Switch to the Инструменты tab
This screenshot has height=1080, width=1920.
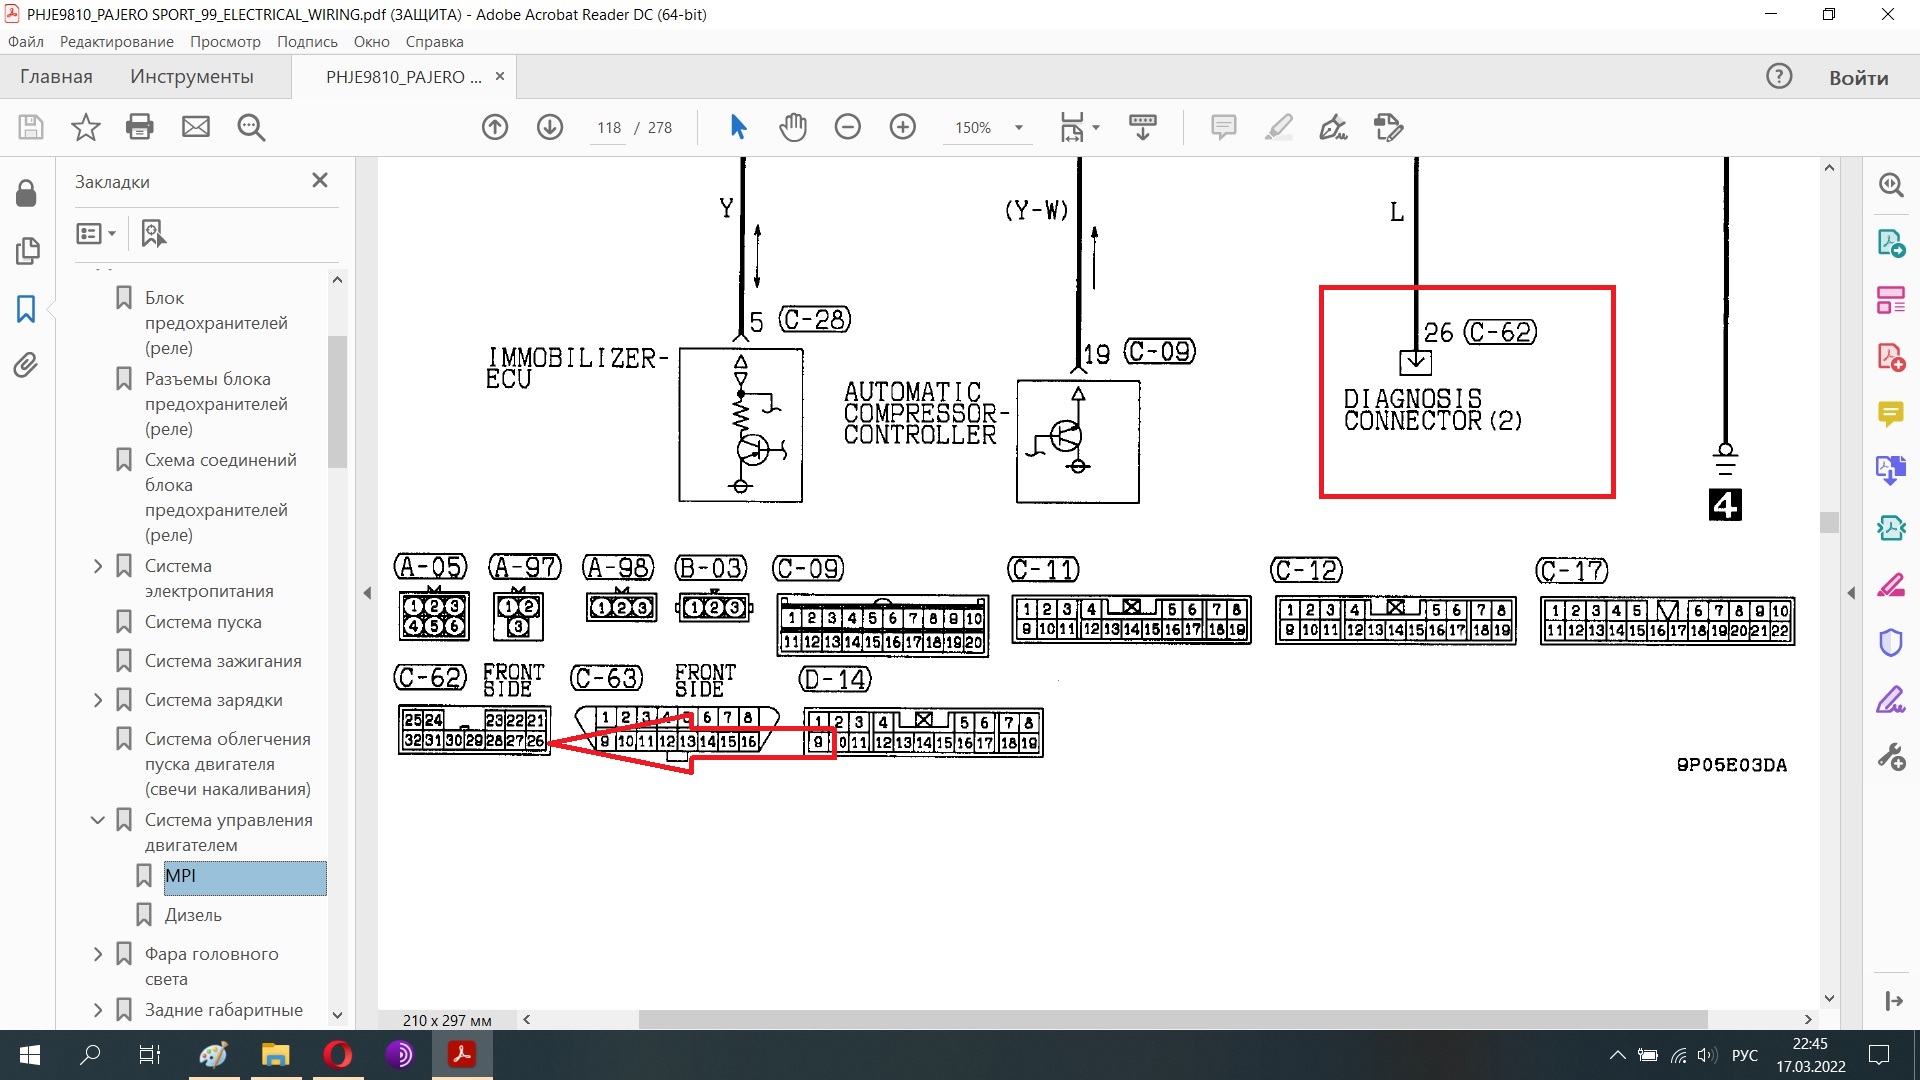[x=192, y=77]
